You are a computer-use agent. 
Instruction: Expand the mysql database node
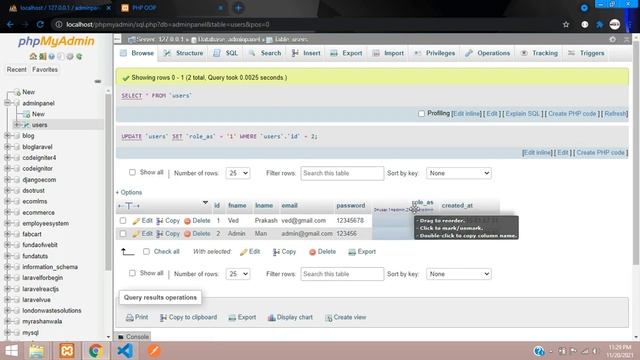pos(7,333)
